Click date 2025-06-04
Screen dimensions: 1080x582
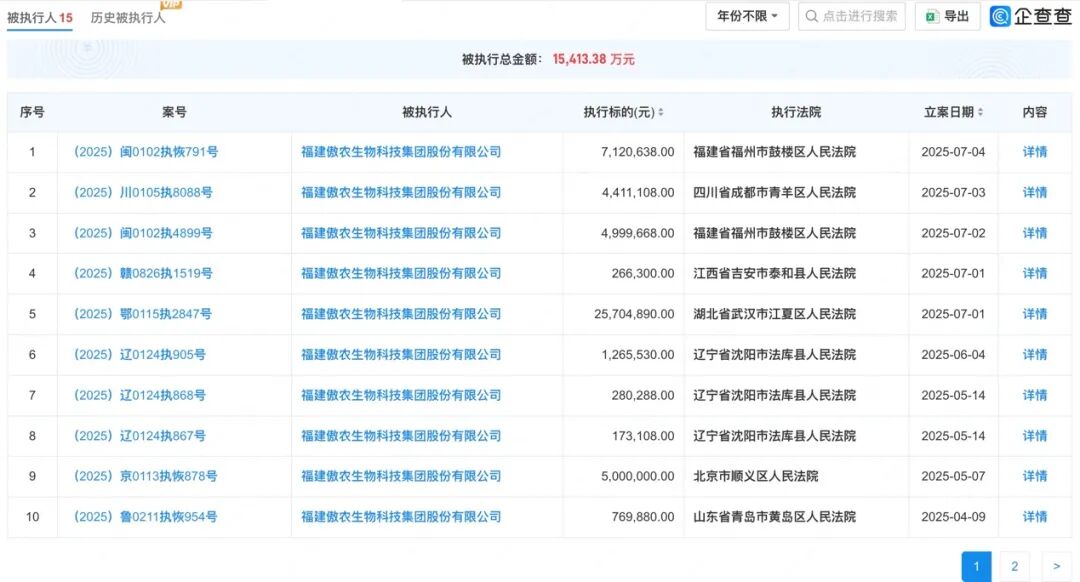point(953,355)
